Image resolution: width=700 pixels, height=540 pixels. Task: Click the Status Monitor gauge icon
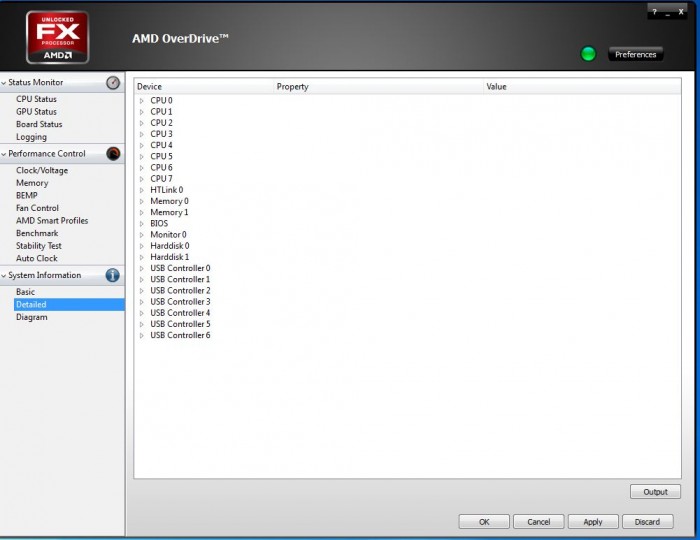pyautogui.click(x=113, y=83)
